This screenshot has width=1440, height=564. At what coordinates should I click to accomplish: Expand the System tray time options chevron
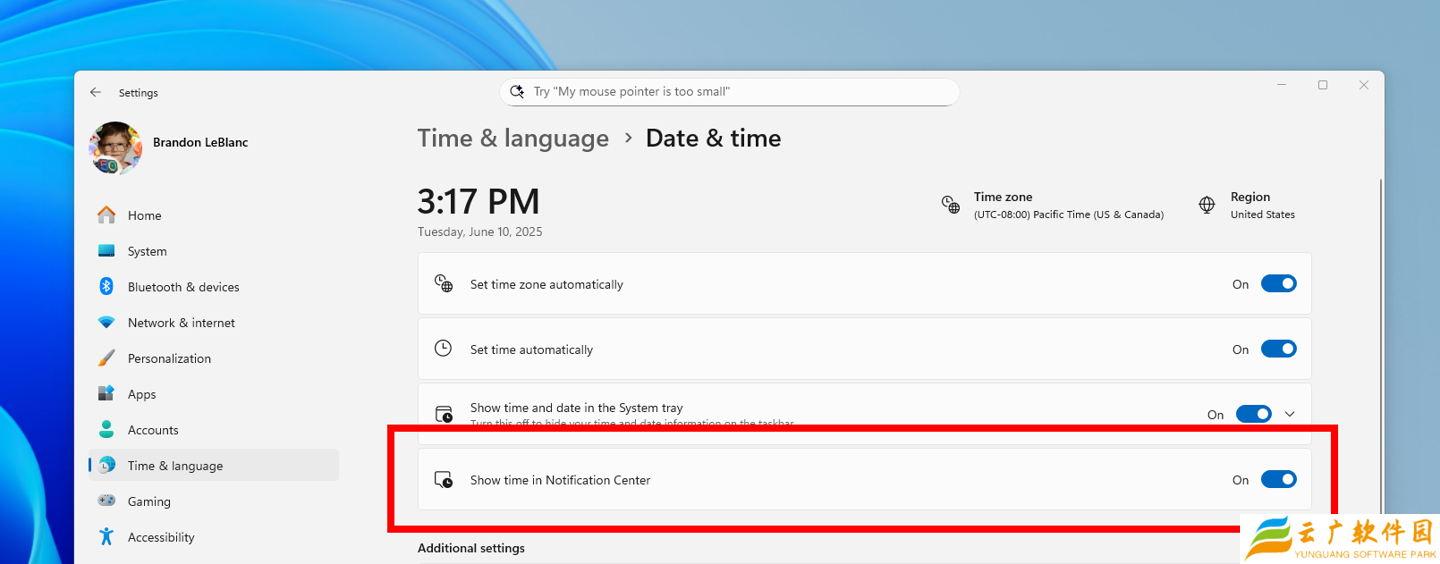[x=1289, y=414]
